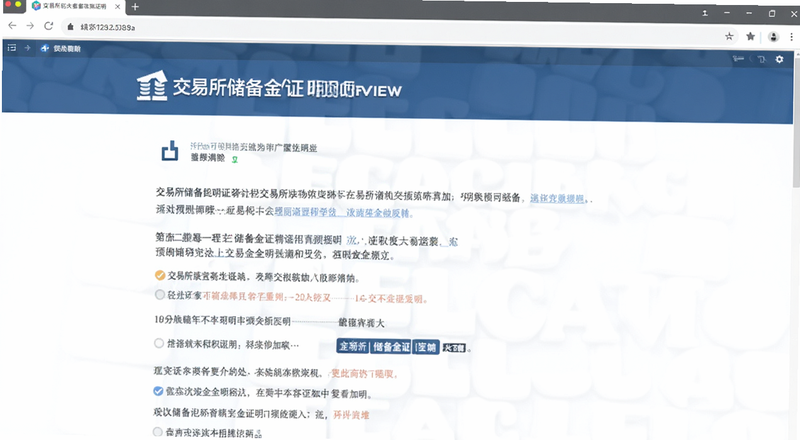Bookmark this page with outline star

click(x=729, y=36)
